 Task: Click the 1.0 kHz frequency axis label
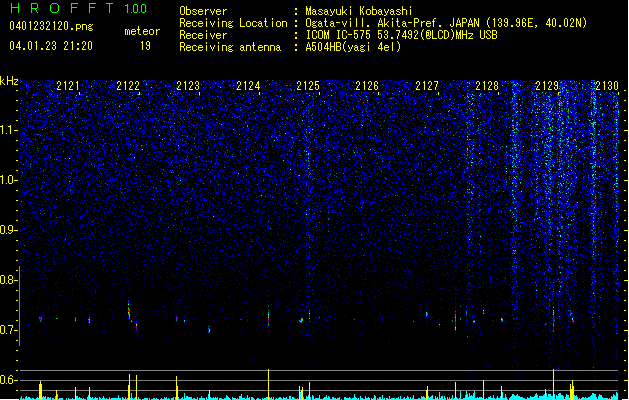click(x=8, y=180)
